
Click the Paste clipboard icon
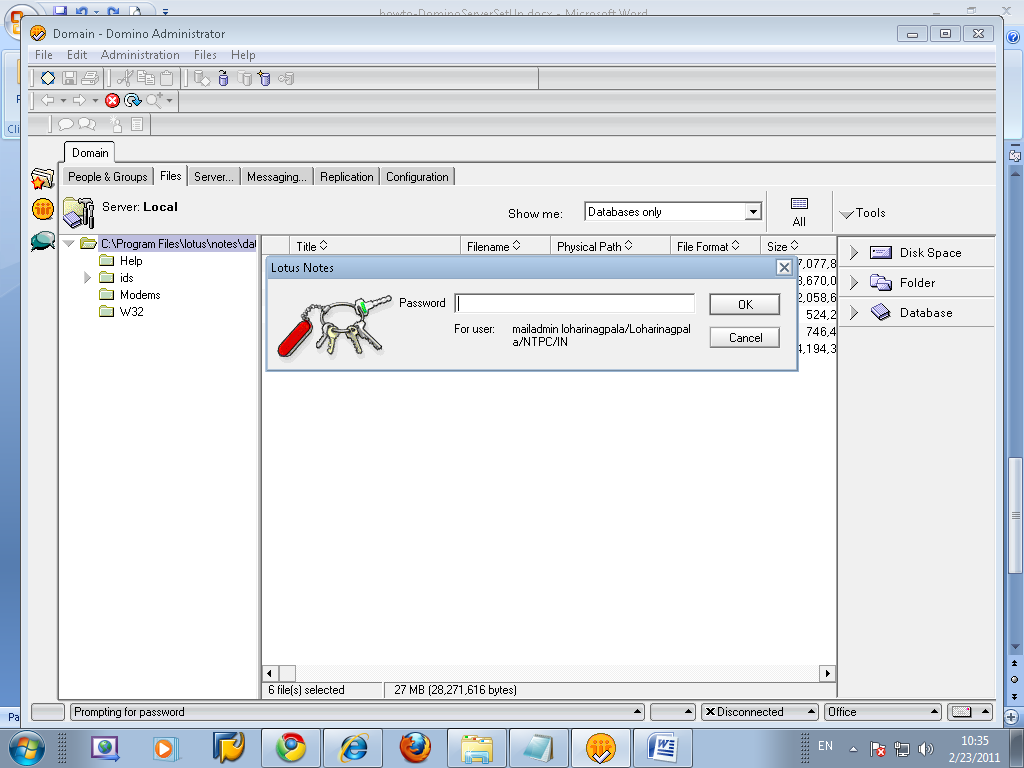167,78
